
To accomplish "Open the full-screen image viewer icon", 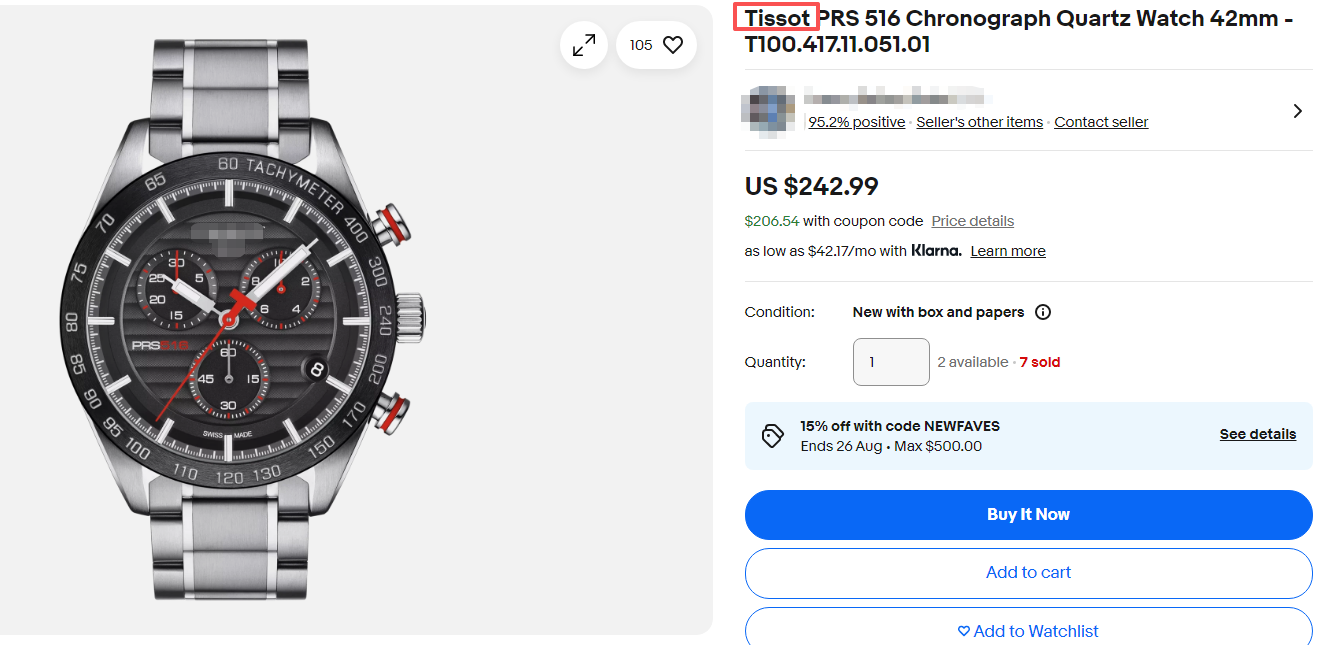I will pyautogui.click(x=584, y=45).
